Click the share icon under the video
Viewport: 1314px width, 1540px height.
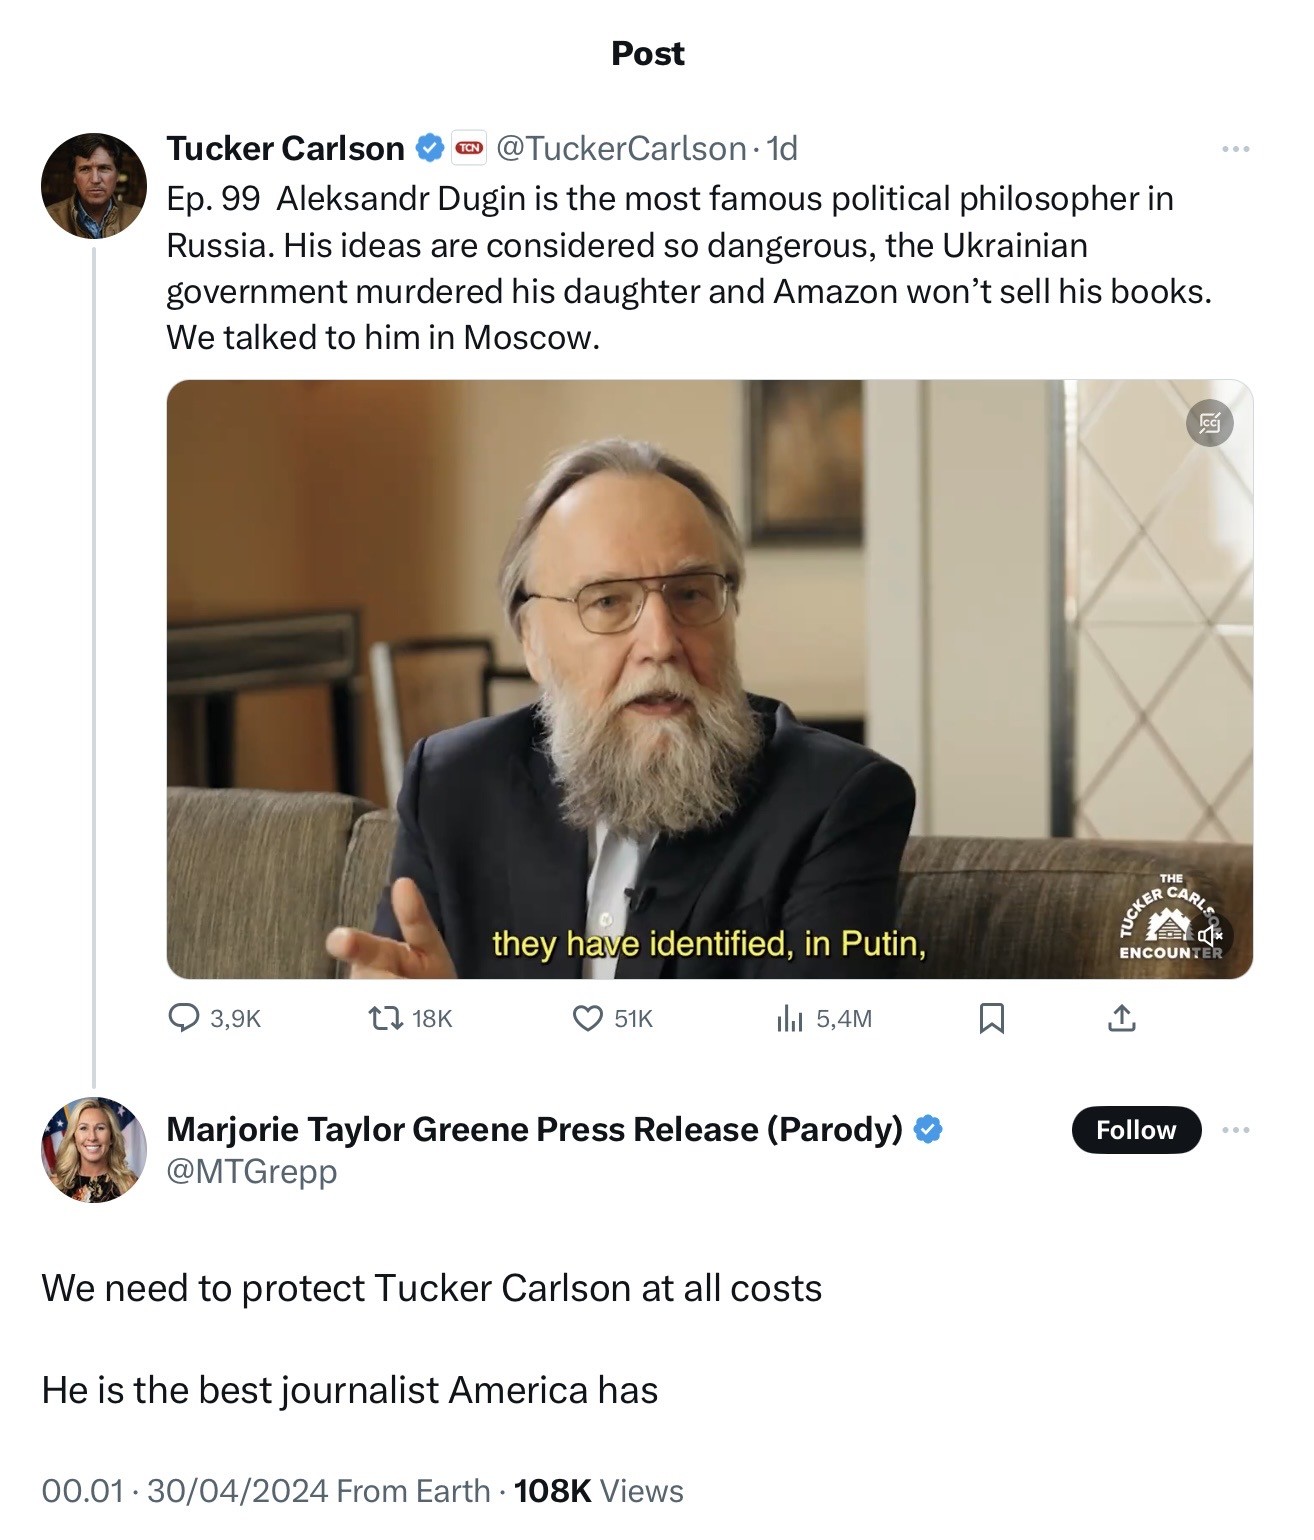point(1122,1018)
